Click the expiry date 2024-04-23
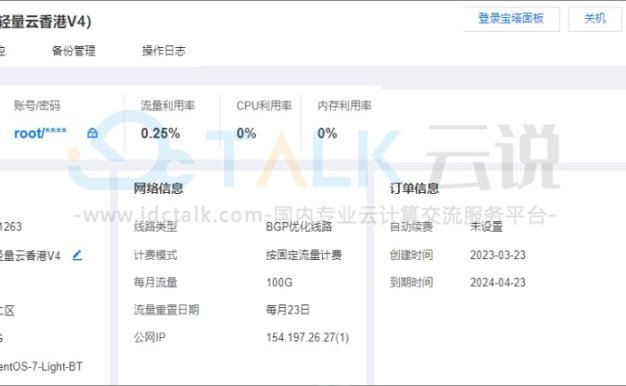The height and width of the screenshot is (386, 626). pos(498,283)
